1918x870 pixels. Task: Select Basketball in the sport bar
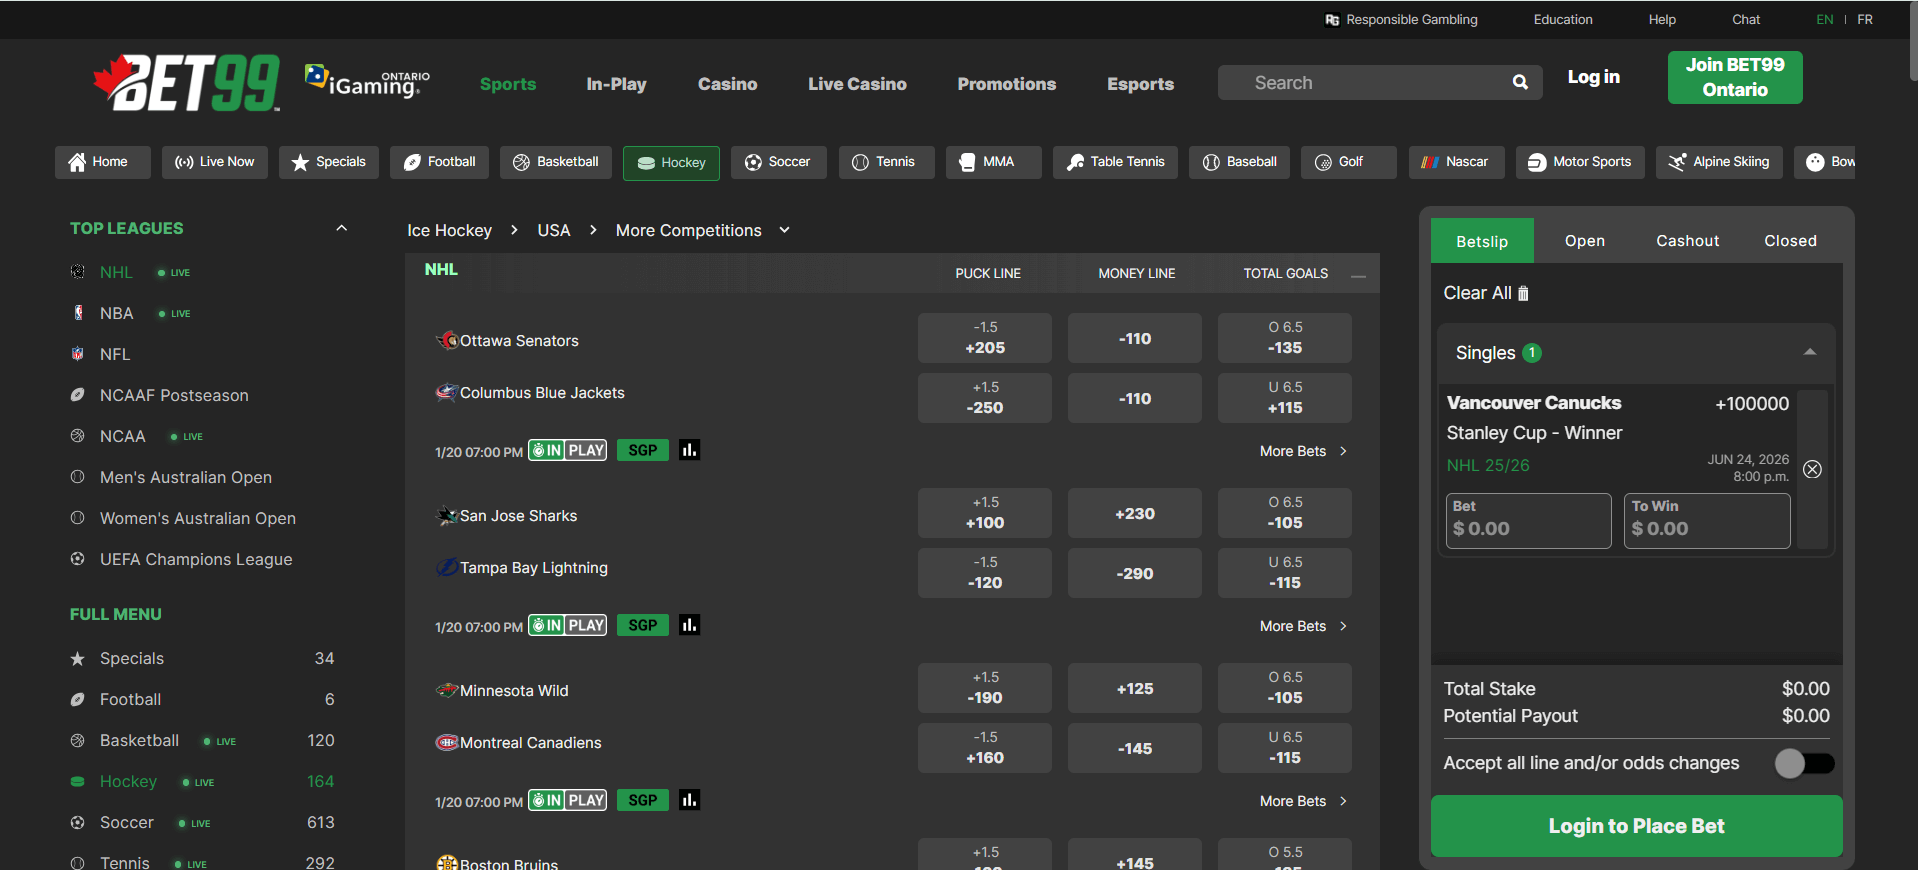pyautogui.click(x=556, y=162)
